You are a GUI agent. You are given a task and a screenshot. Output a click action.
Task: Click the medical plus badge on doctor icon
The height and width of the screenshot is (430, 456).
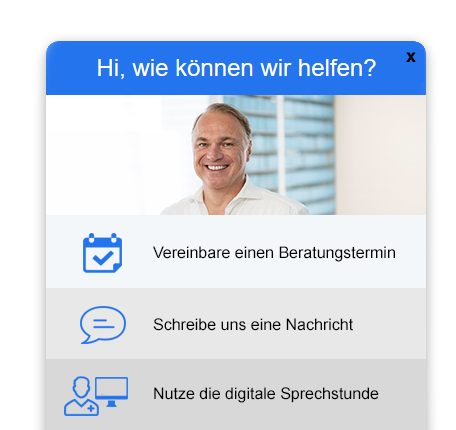click(91, 408)
